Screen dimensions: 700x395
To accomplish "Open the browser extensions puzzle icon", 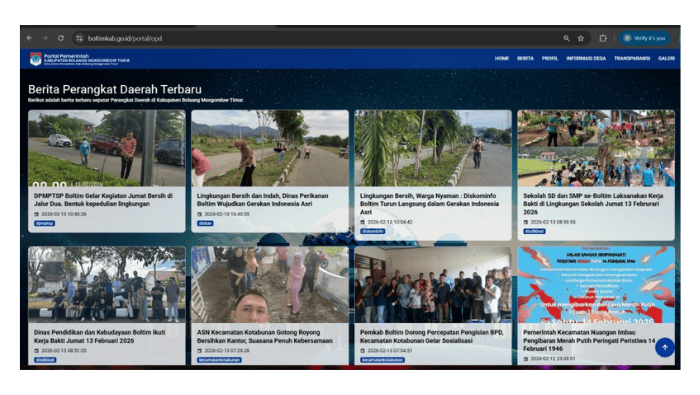I will tap(603, 38).
